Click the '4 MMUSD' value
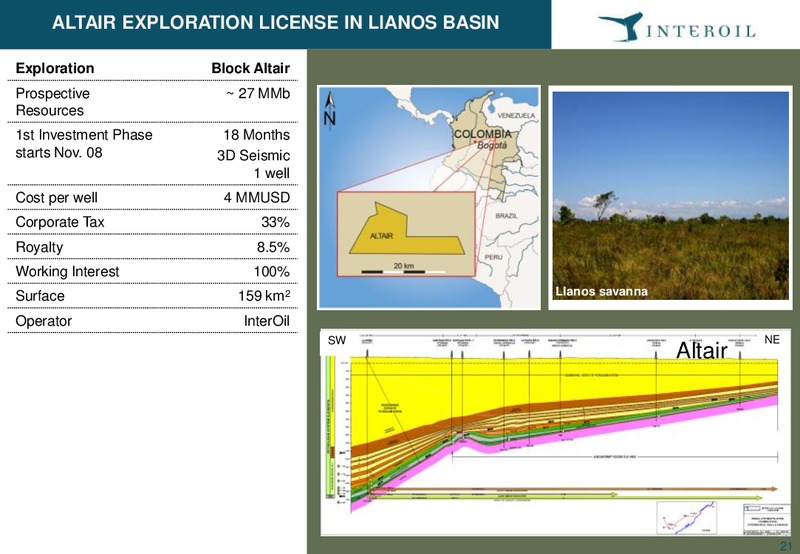The image size is (800, 554). point(257,197)
